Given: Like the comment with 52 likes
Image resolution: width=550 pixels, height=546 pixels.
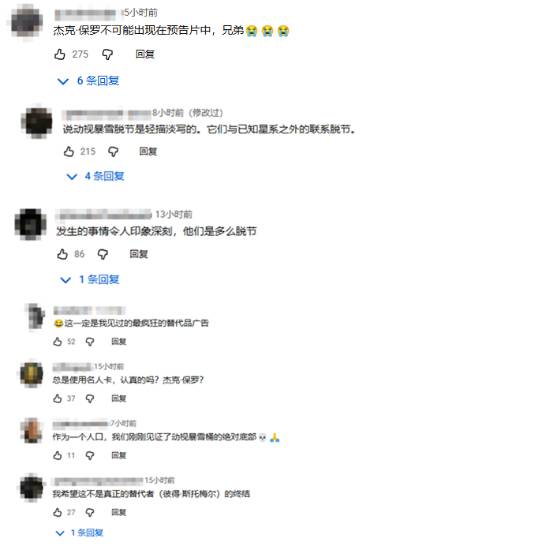Looking at the screenshot, I should pos(58,342).
